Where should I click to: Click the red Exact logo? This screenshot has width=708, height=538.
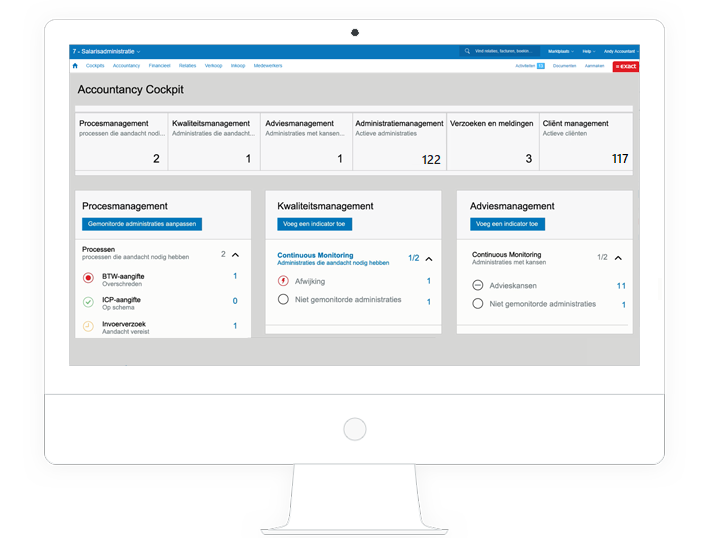625,66
